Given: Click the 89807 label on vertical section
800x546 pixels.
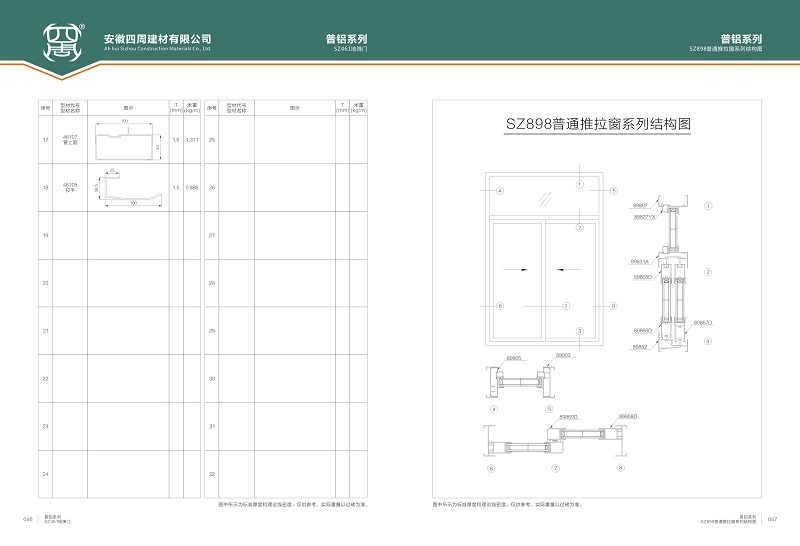Looking at the screenshot, I should [x=641, y=205].
